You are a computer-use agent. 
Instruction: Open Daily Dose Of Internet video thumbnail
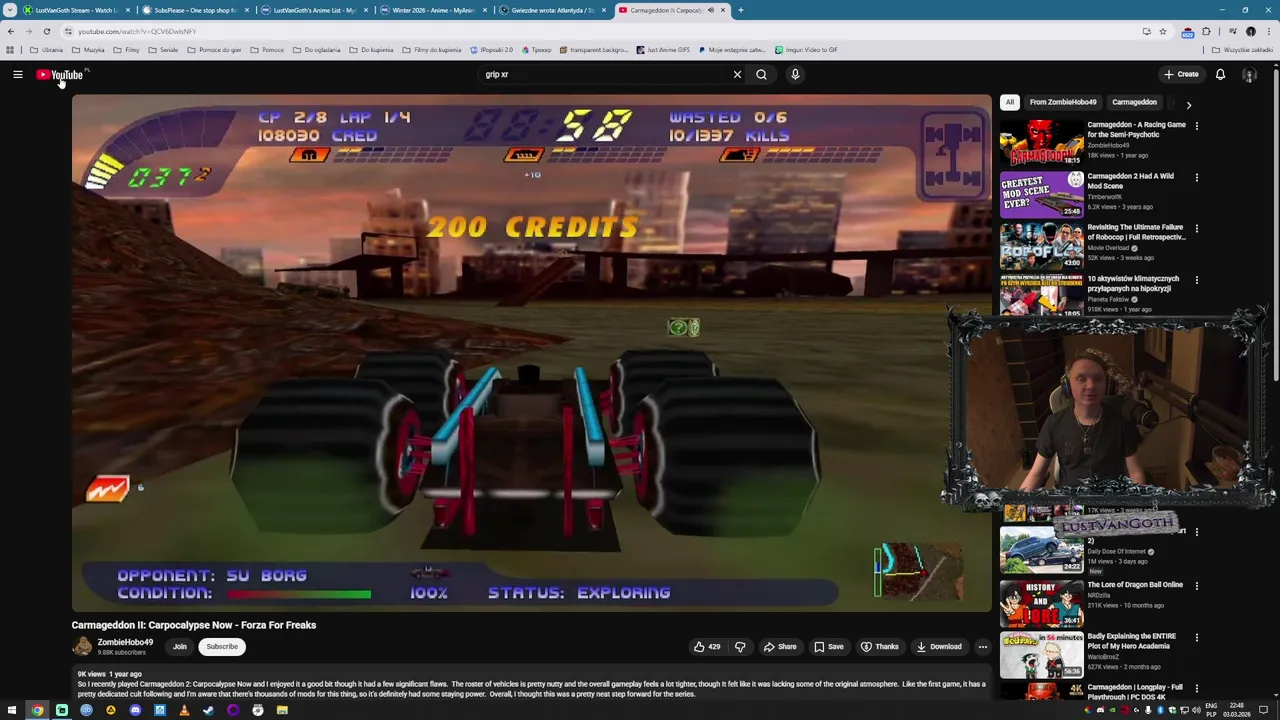[x=1041, y=550]
